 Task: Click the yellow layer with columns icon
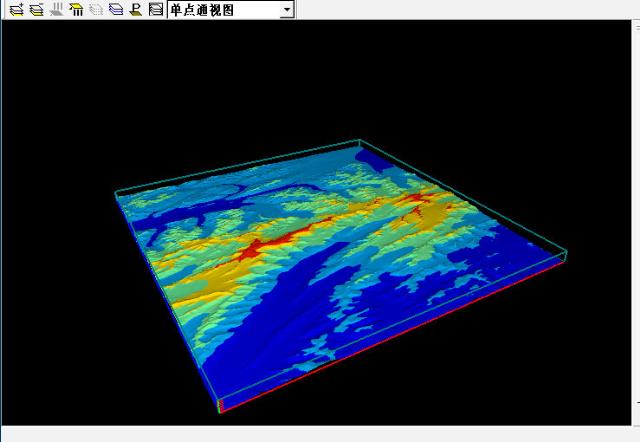76,9
